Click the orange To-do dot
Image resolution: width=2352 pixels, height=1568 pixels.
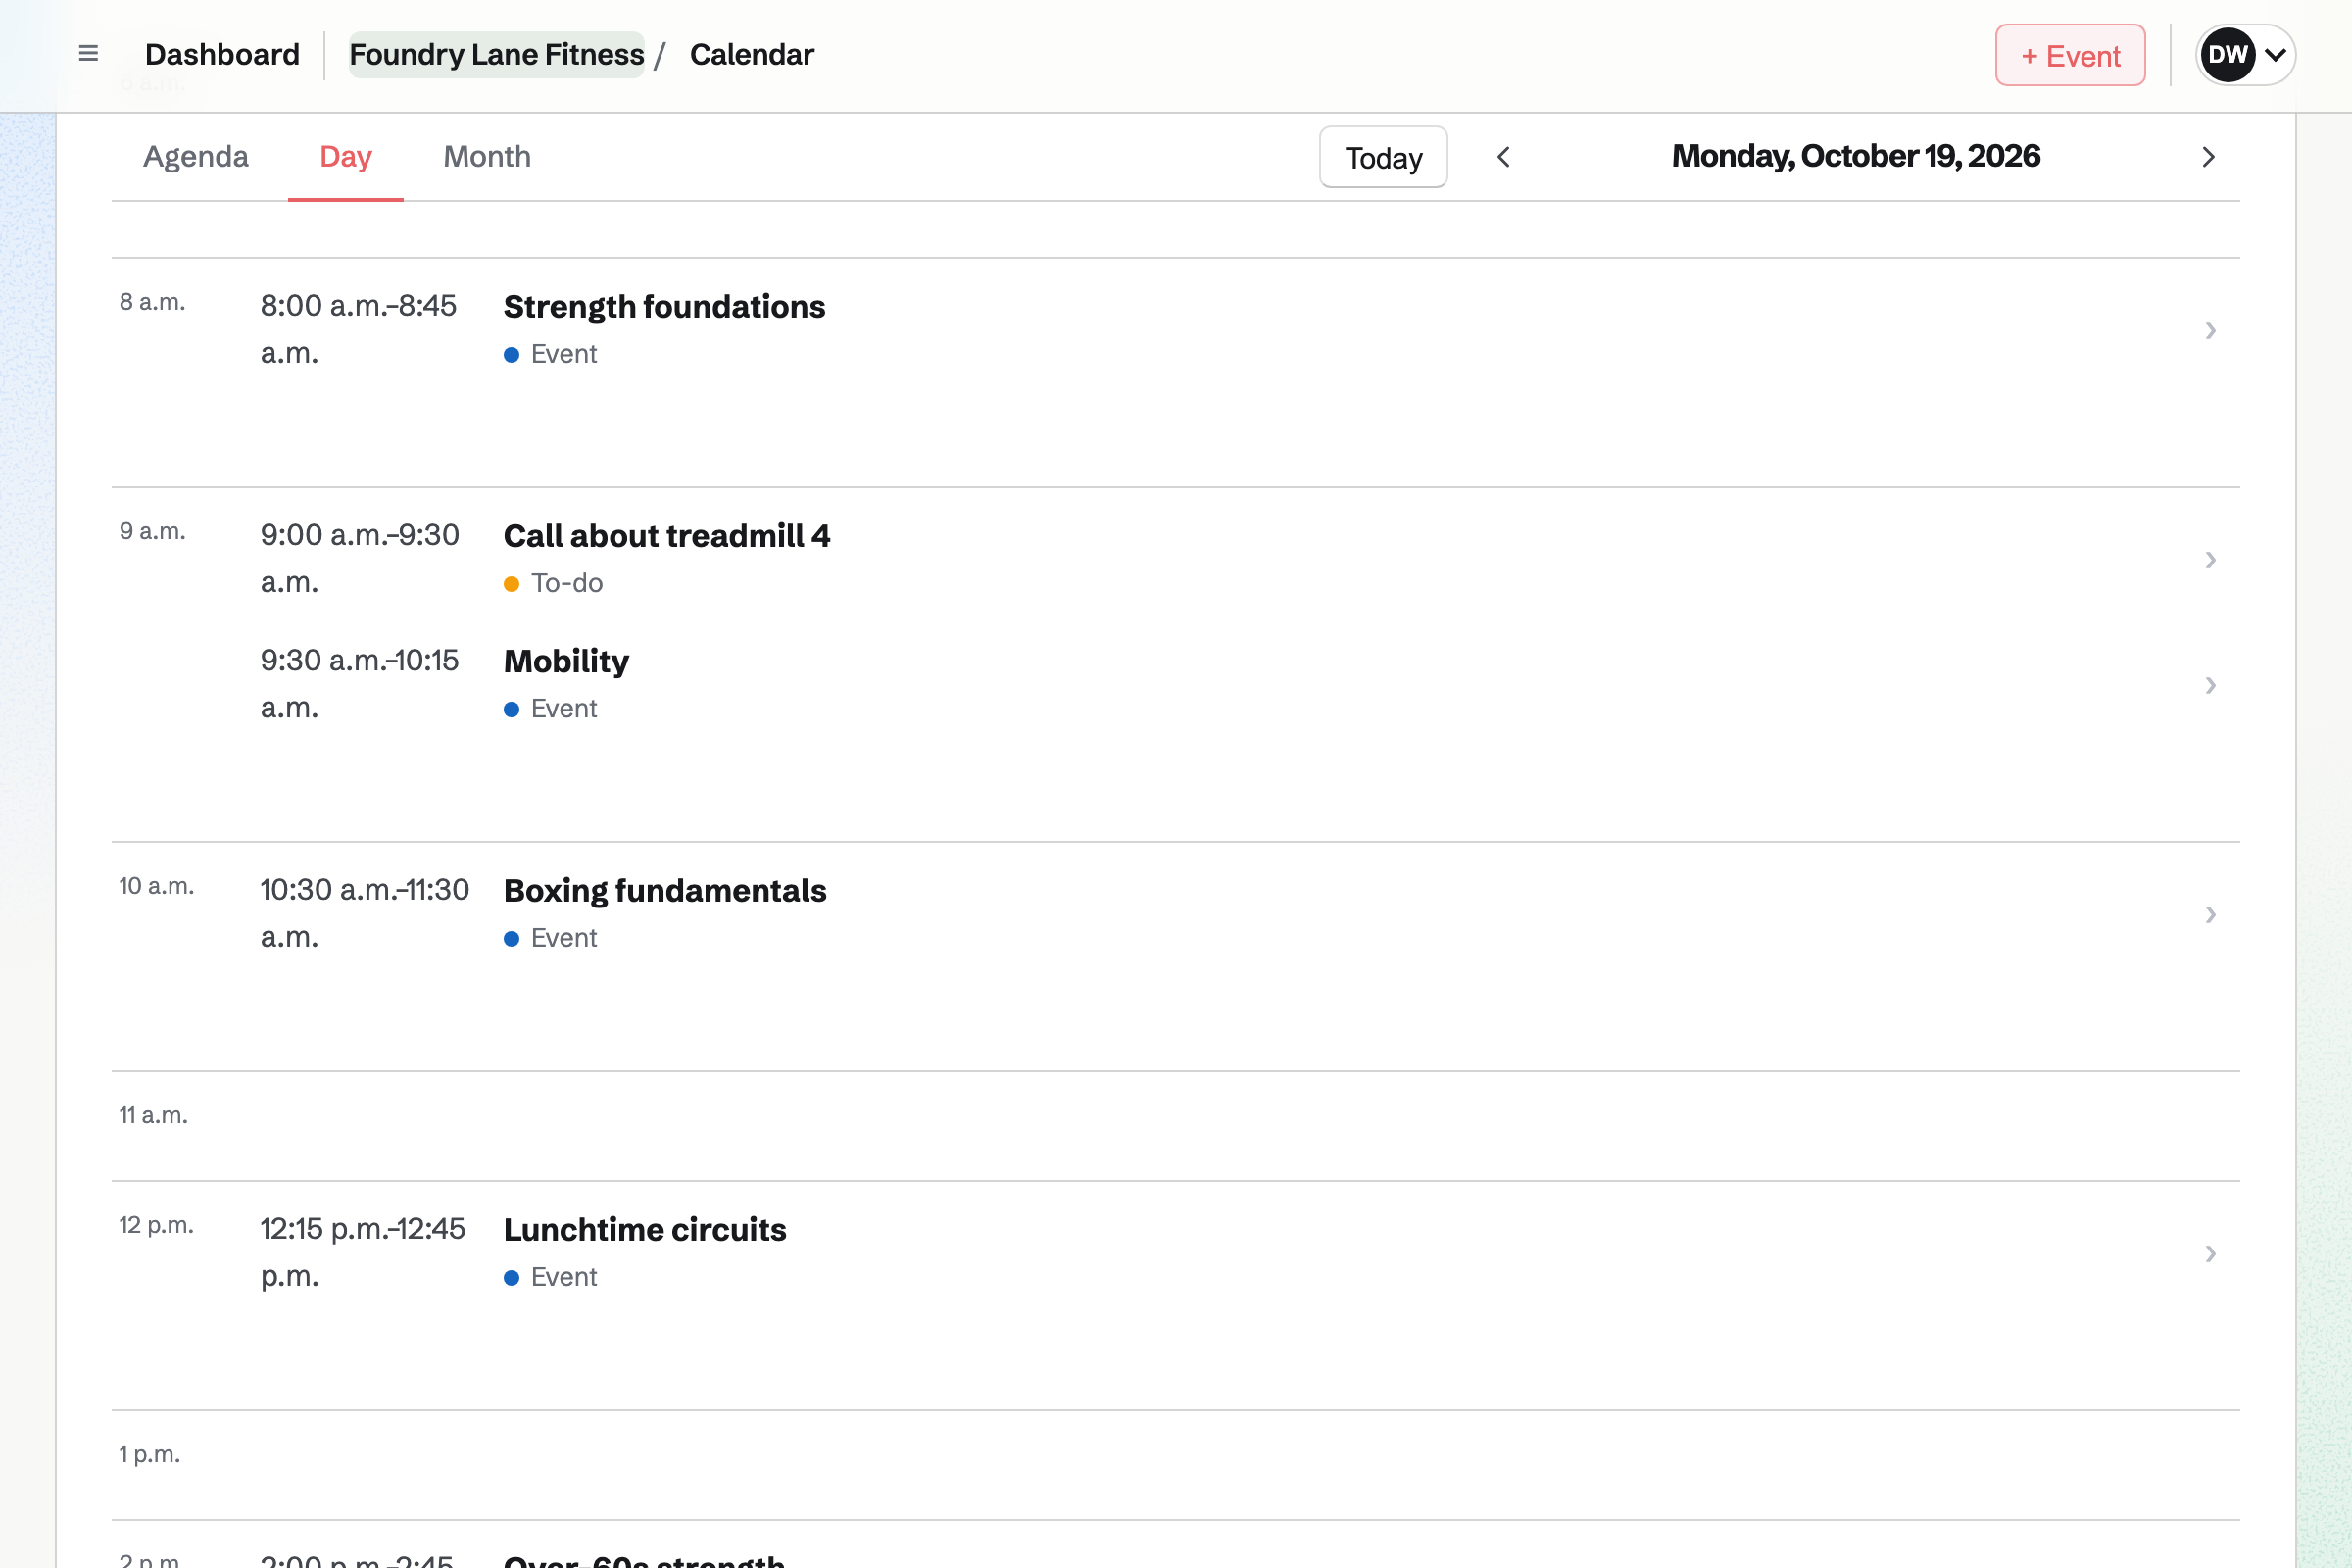pyautogui.click(x=511, y=584)
